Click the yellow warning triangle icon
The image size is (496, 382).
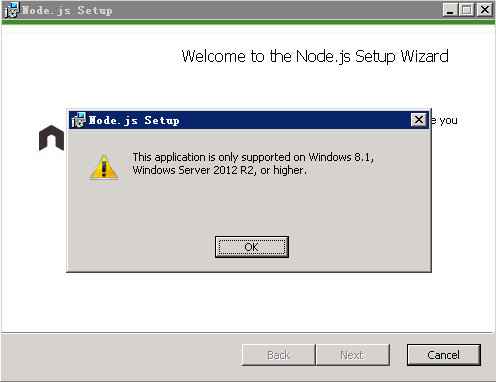coord(104,167)
